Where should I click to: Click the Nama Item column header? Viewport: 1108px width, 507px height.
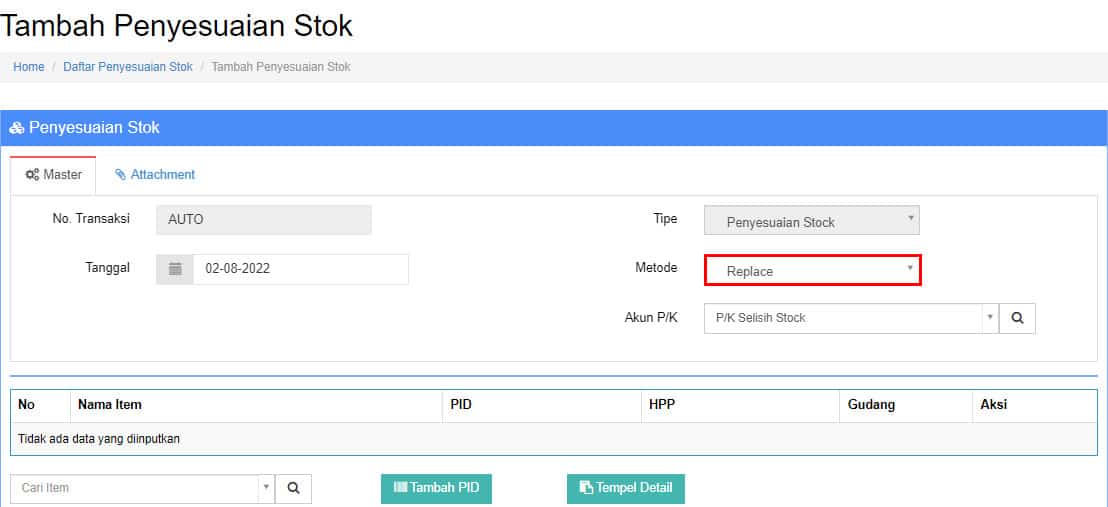[x=110, y=405]
